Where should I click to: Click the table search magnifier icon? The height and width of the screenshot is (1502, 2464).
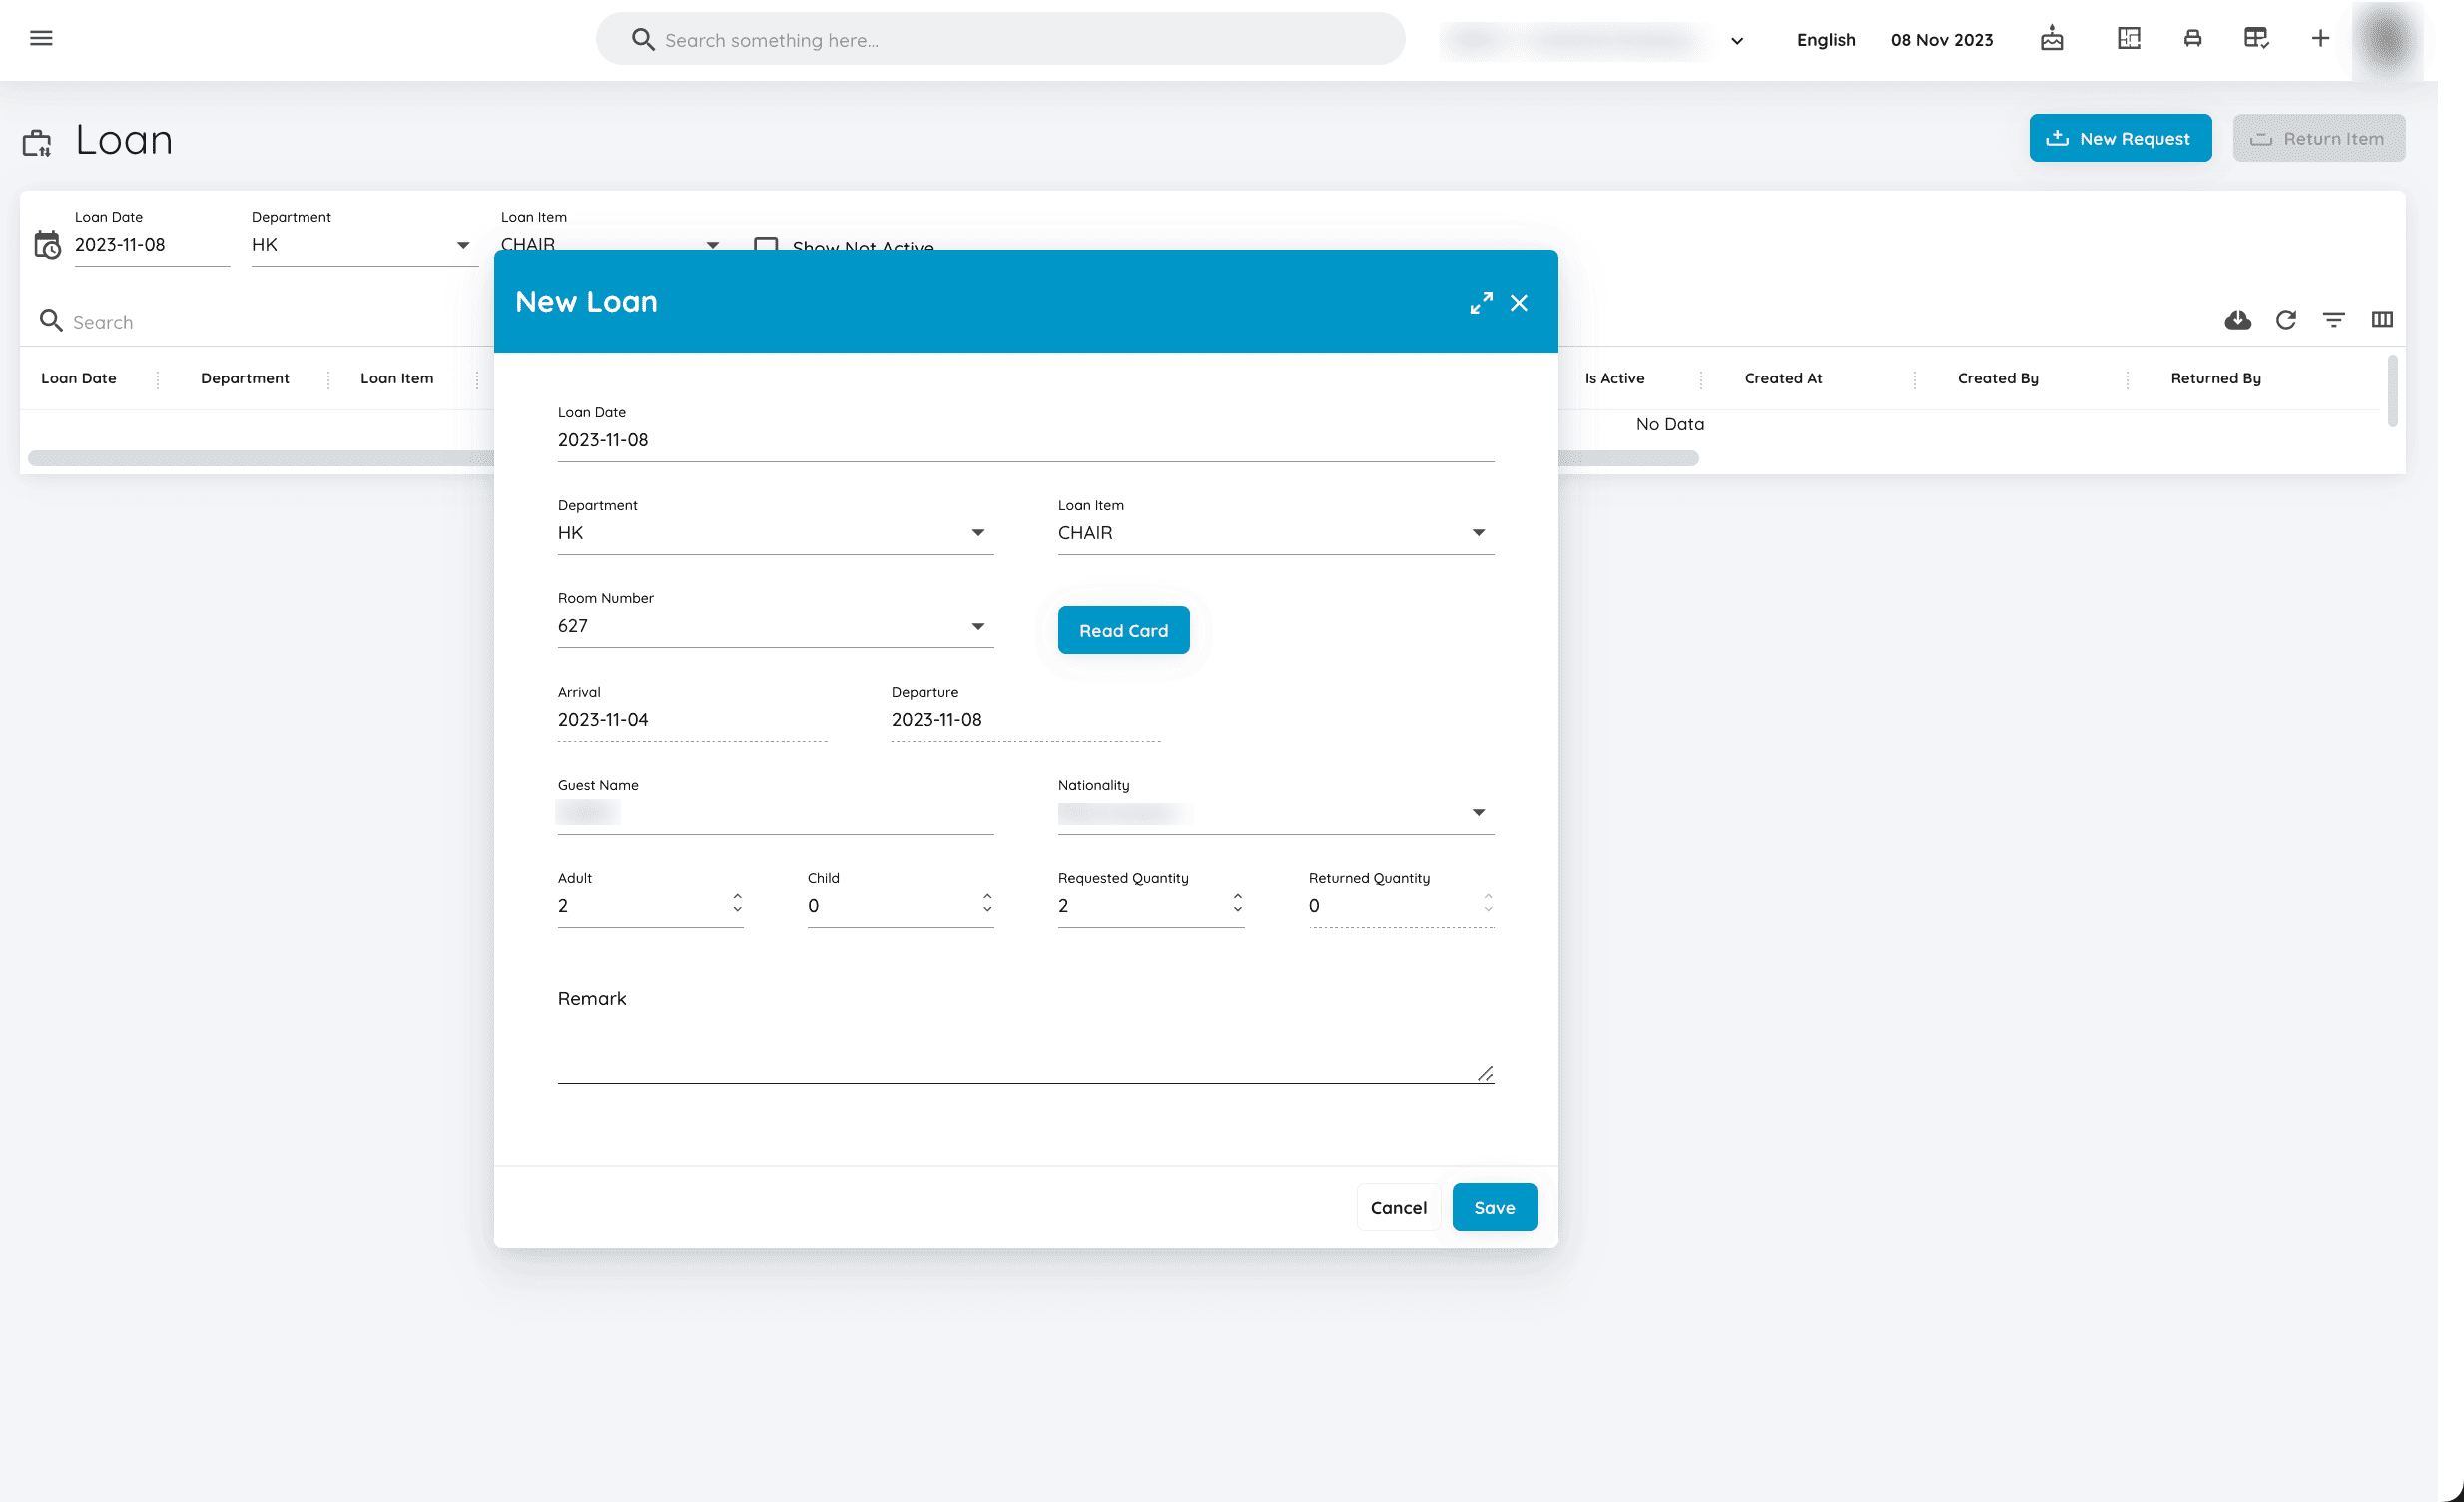click(51, 320)
